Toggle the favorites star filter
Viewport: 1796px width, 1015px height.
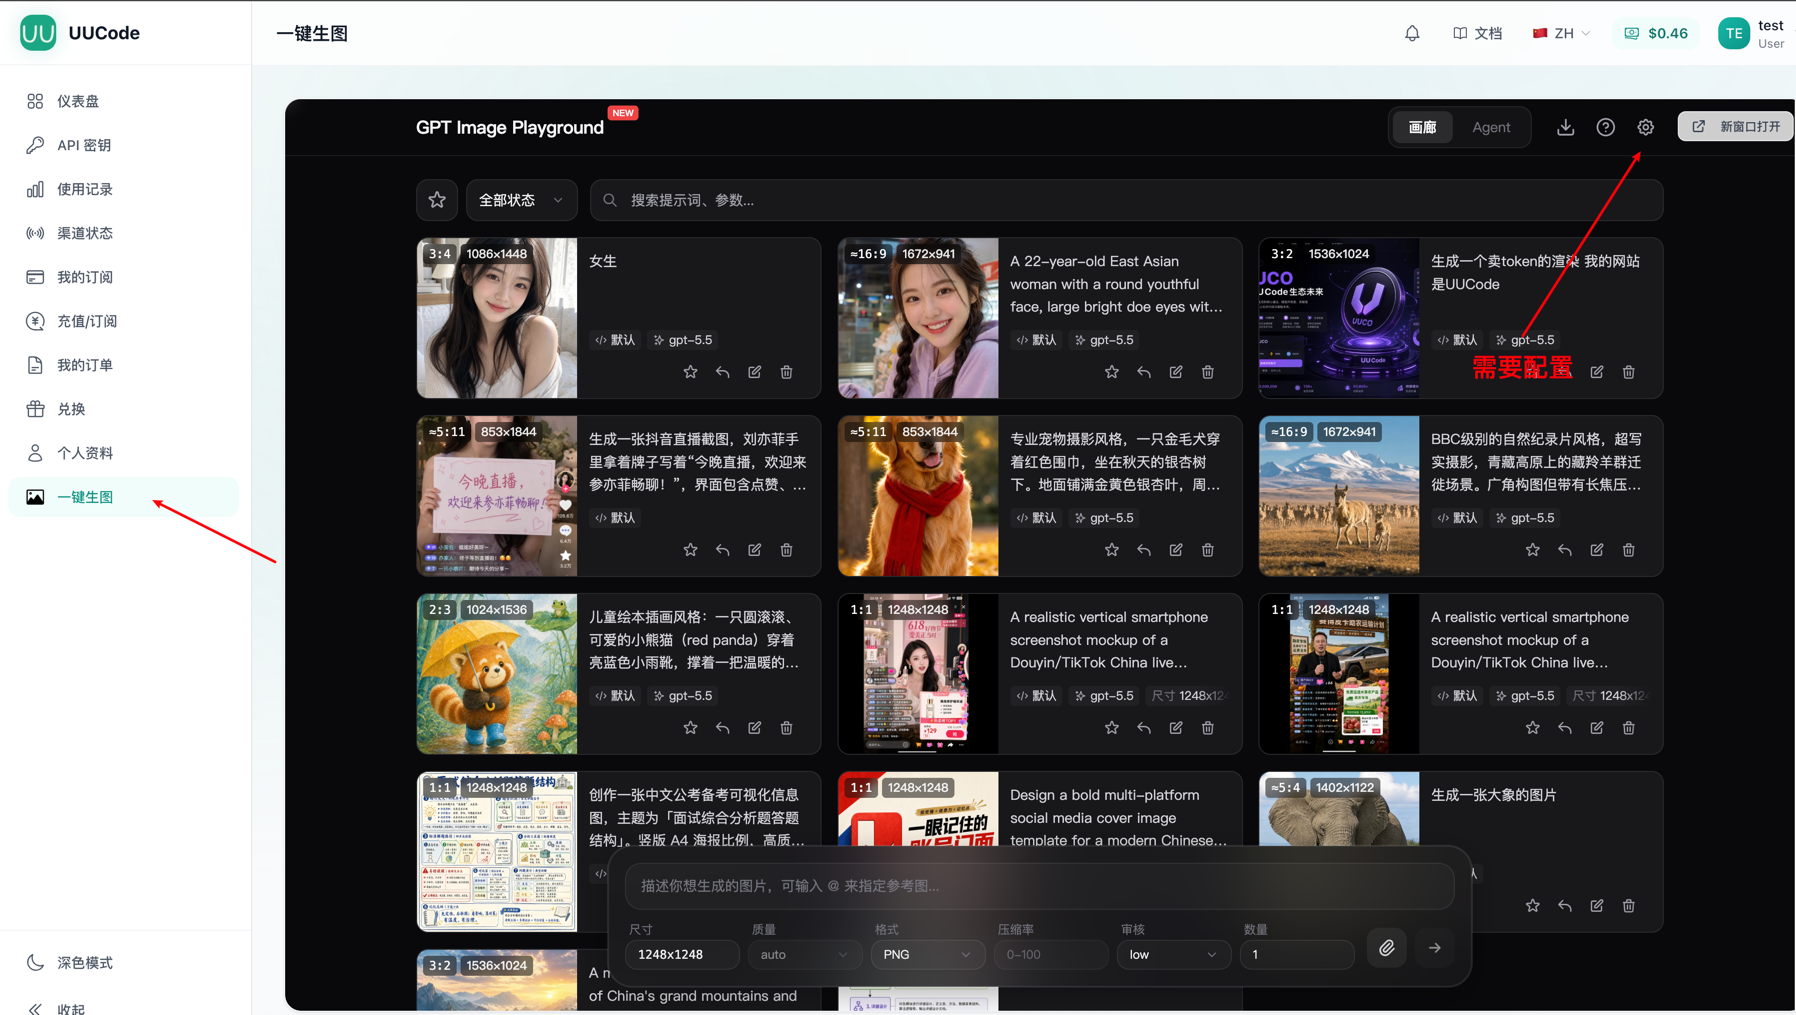click(437, 200)
